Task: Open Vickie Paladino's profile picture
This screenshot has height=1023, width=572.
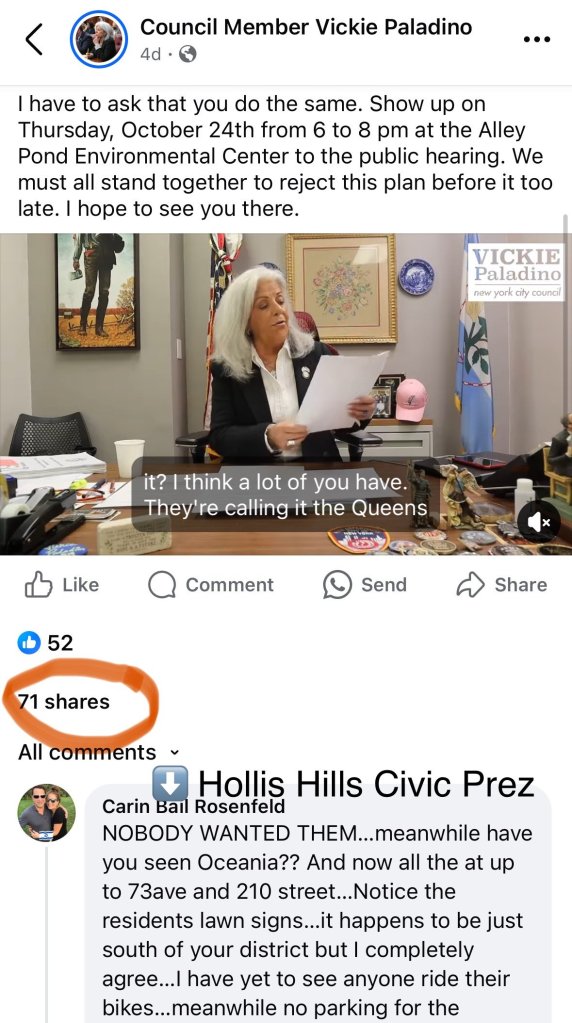Action: coord(98,40)
